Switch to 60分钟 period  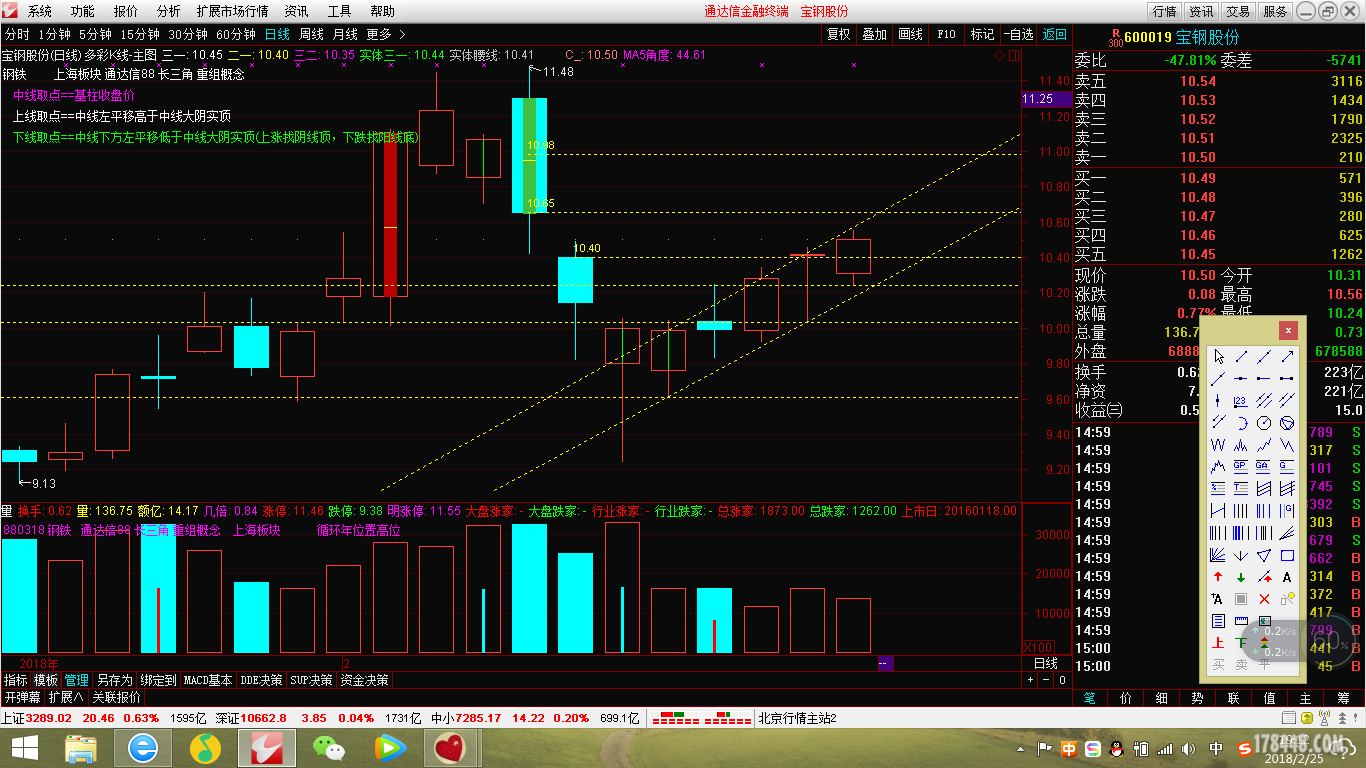(x=236, y=34)
